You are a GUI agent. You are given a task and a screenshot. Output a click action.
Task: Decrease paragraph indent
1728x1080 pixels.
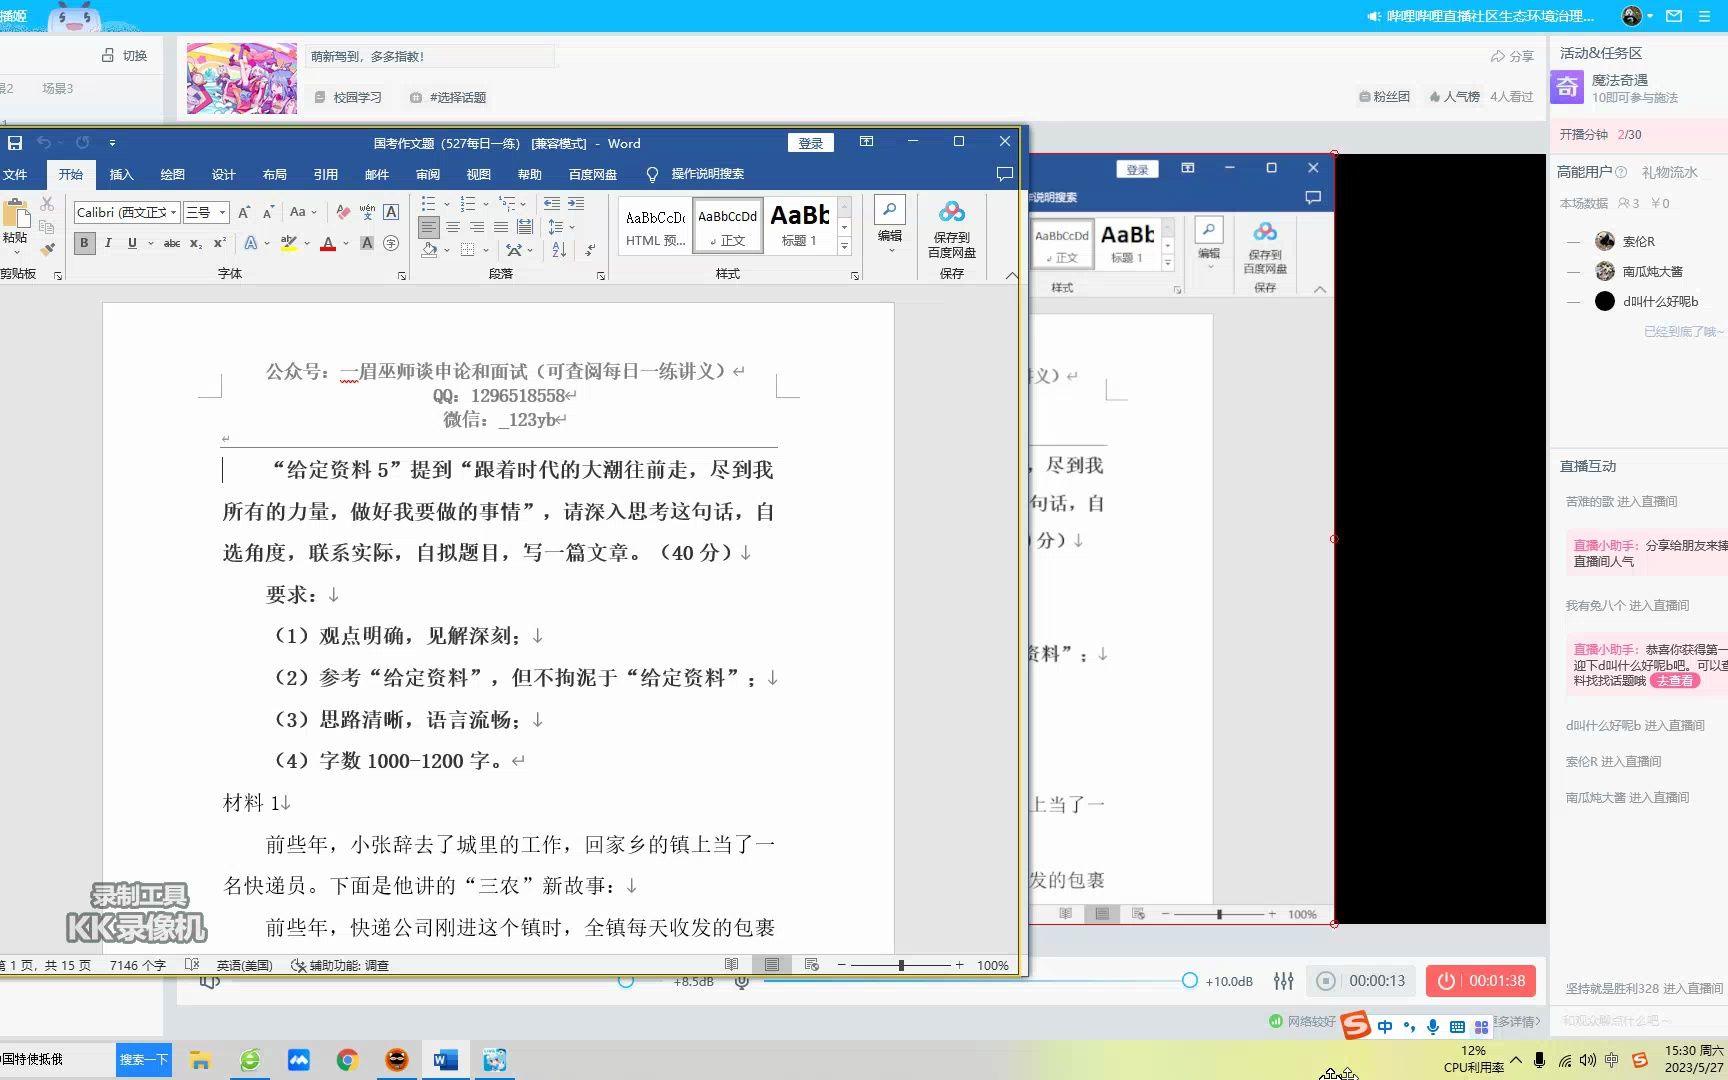coord(552,203)
